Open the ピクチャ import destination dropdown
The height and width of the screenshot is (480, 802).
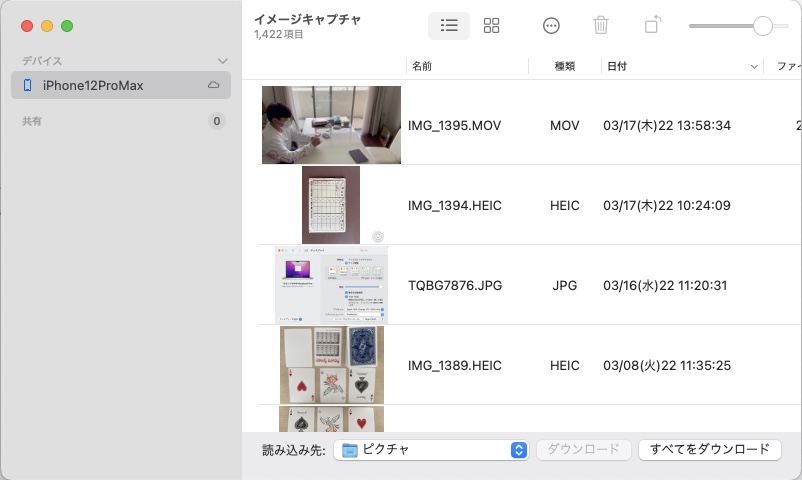click(x=431, y=450)
